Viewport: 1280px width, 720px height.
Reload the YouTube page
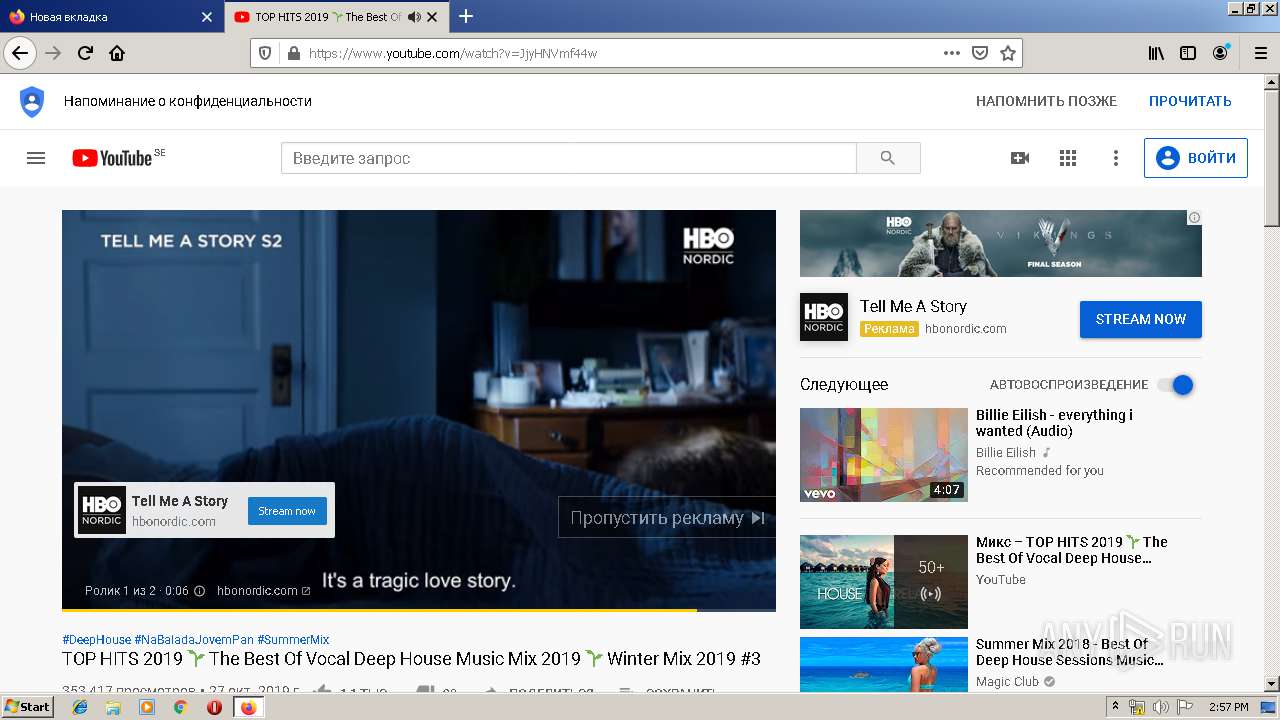[85, 53]
